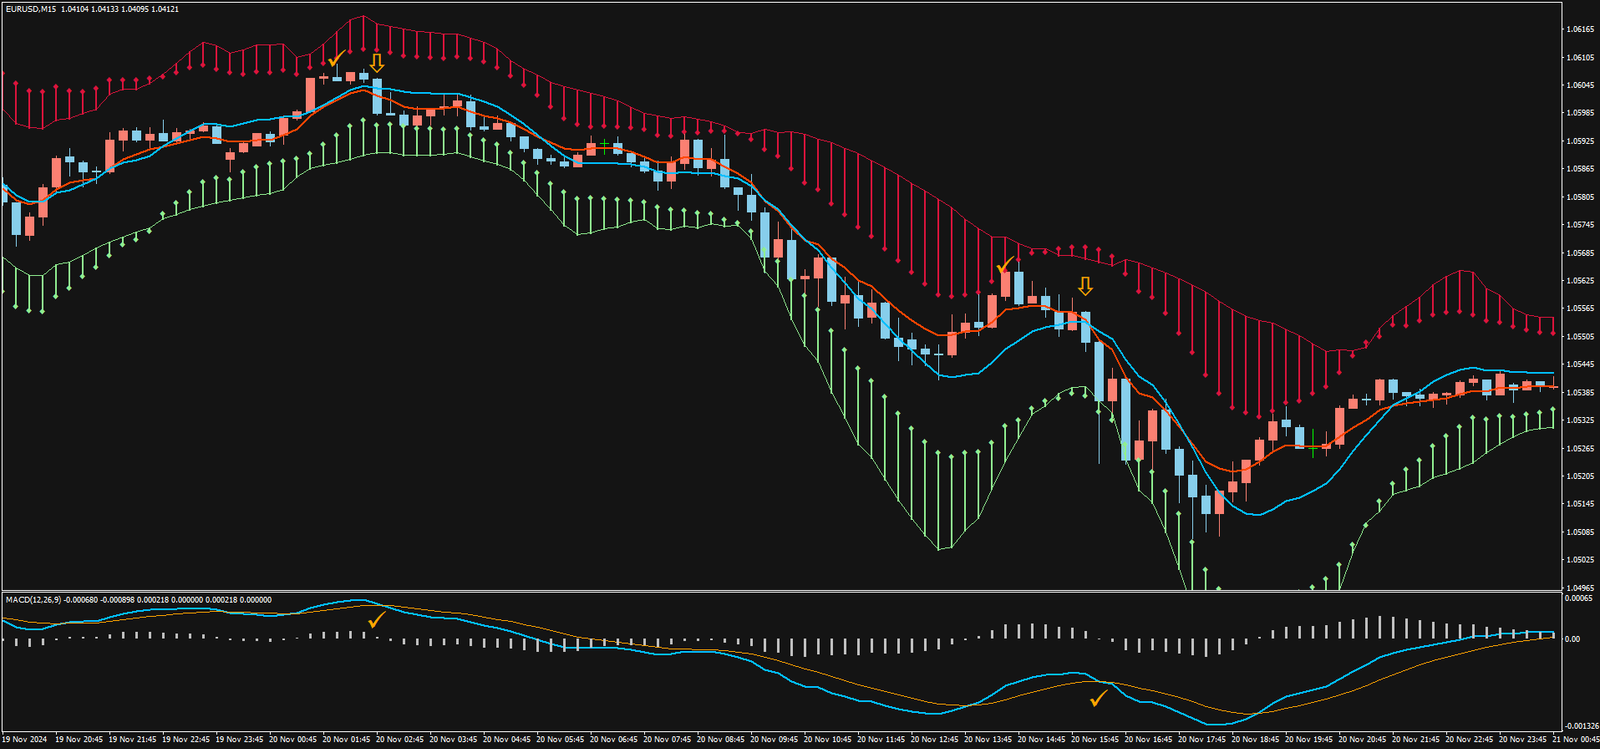Click the 1.06165 price level on the axis
The width and height of the screenshot is (1600, 749).
coord(1580,30)
